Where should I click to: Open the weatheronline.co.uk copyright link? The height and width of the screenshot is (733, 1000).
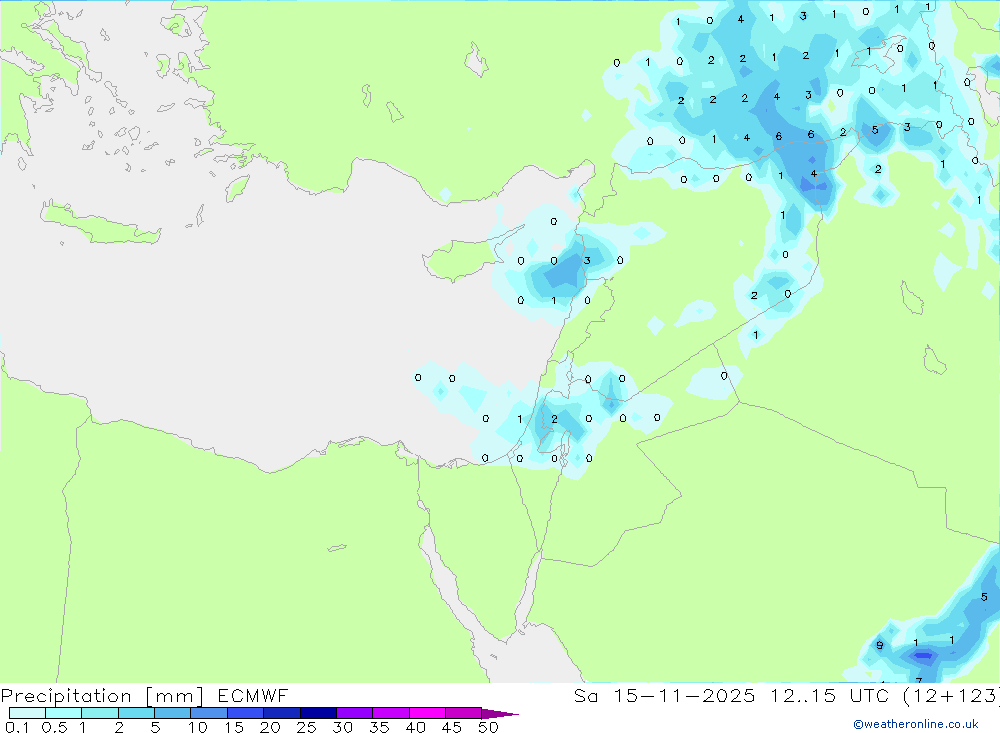click(x=916, y=724)
